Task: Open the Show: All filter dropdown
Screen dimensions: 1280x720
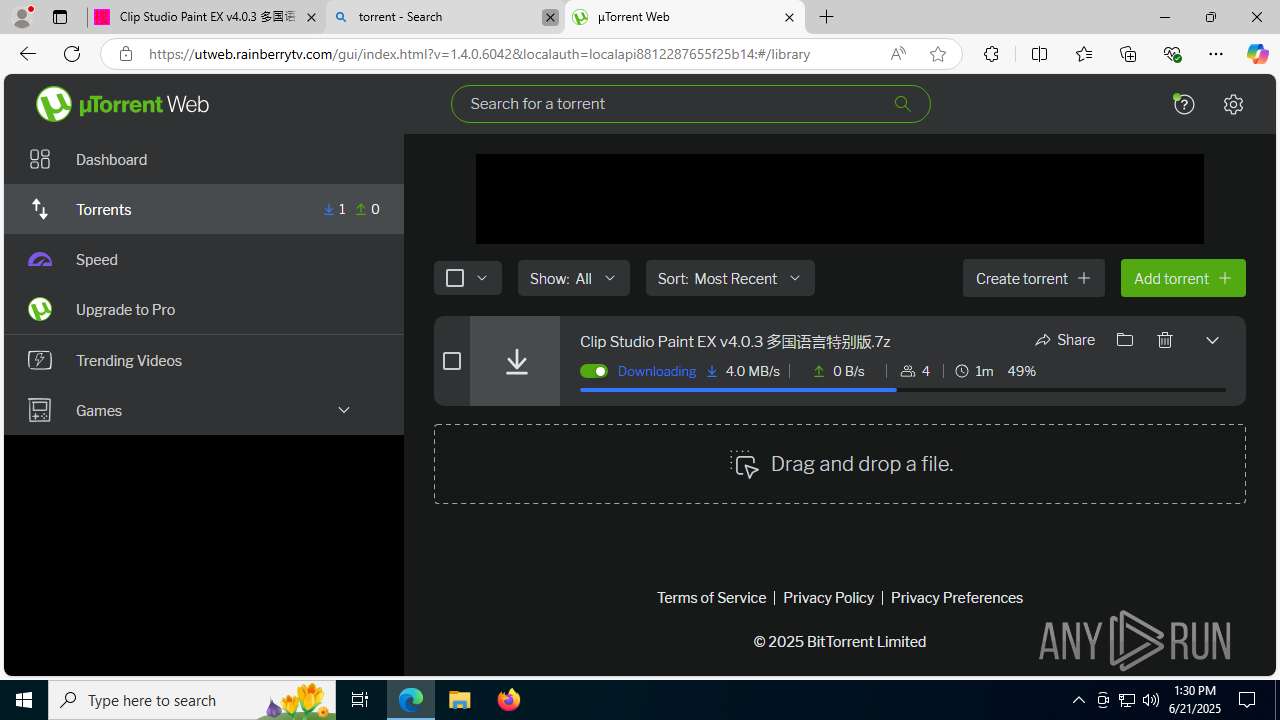Action: pyautogui.click(x=574, y=278)
